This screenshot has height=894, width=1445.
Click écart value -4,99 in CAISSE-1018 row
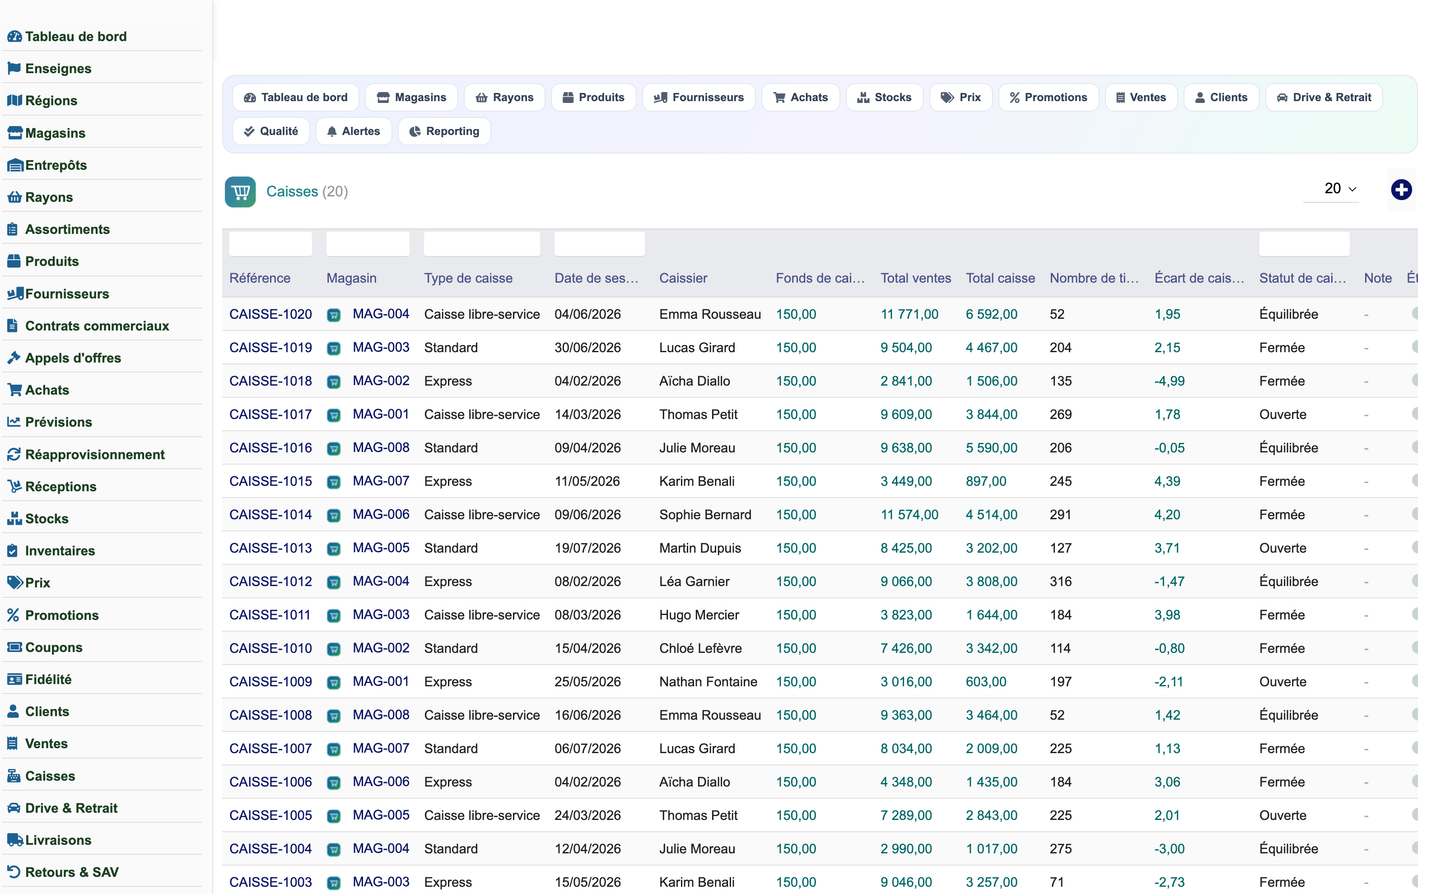pyautogui.click(x=1169, y=381)
